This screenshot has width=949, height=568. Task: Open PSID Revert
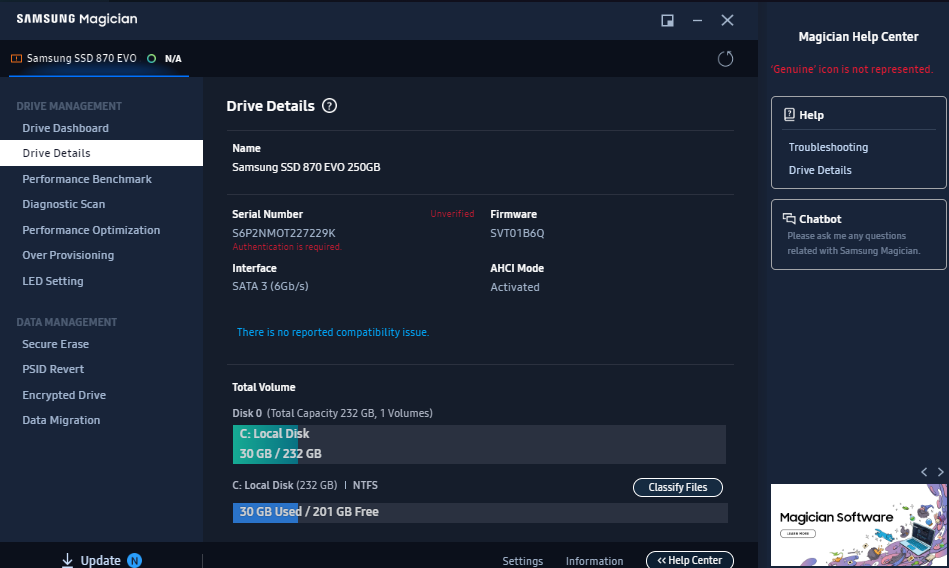point(53,369)
